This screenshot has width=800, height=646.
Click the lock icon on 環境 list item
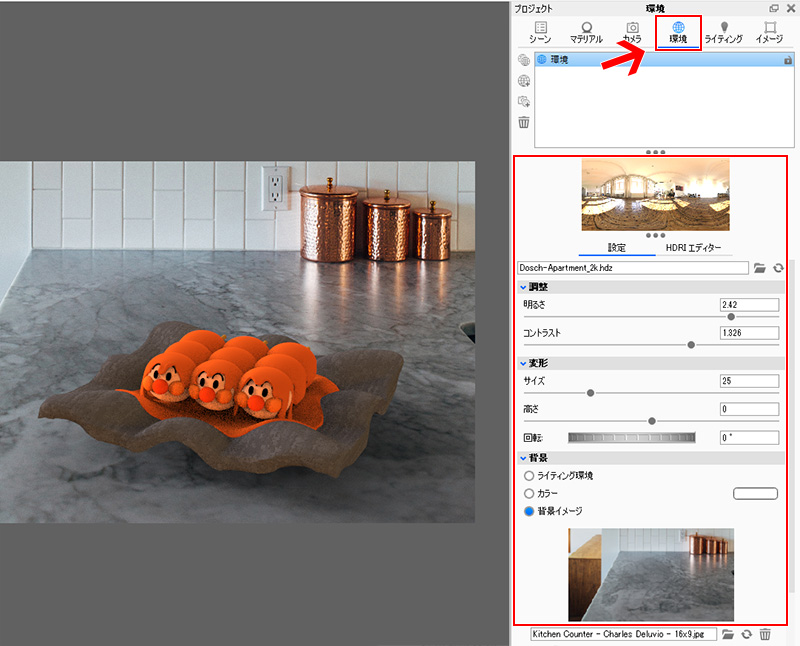click(788, 61)
